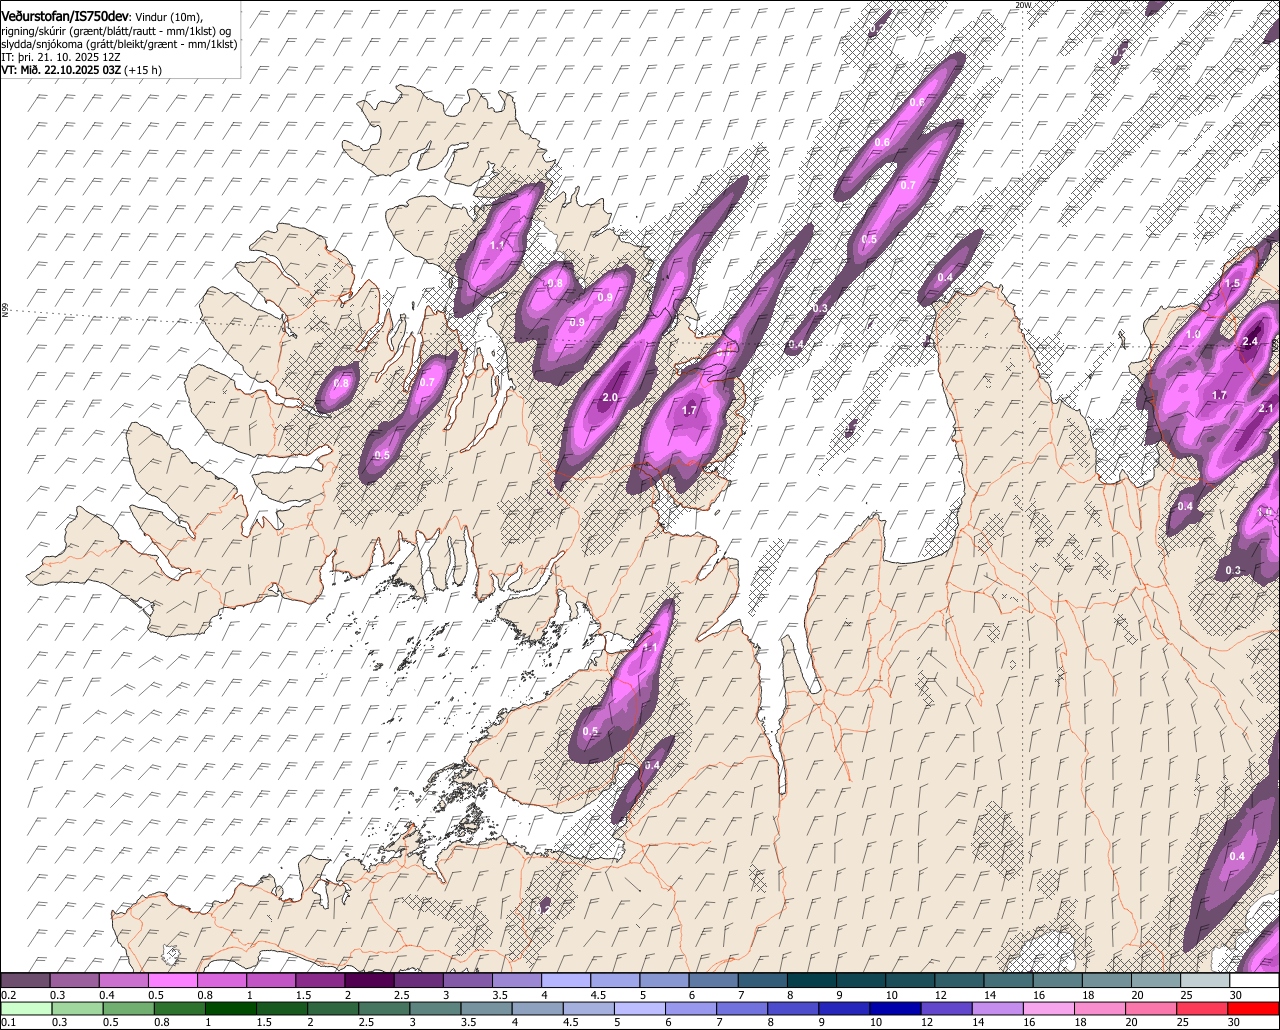Click the 1.5 precipitation value label

coord(1232,284)
